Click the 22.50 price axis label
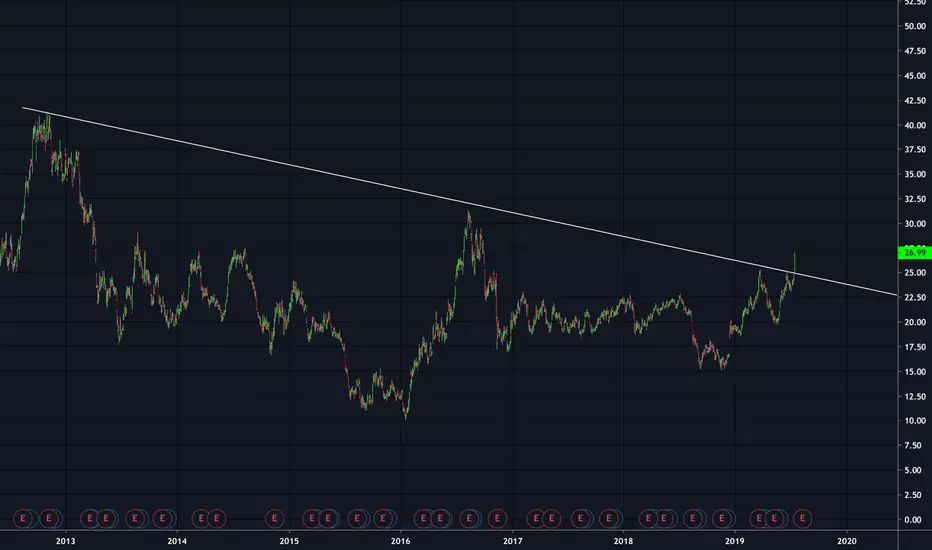 click(915, 297)
